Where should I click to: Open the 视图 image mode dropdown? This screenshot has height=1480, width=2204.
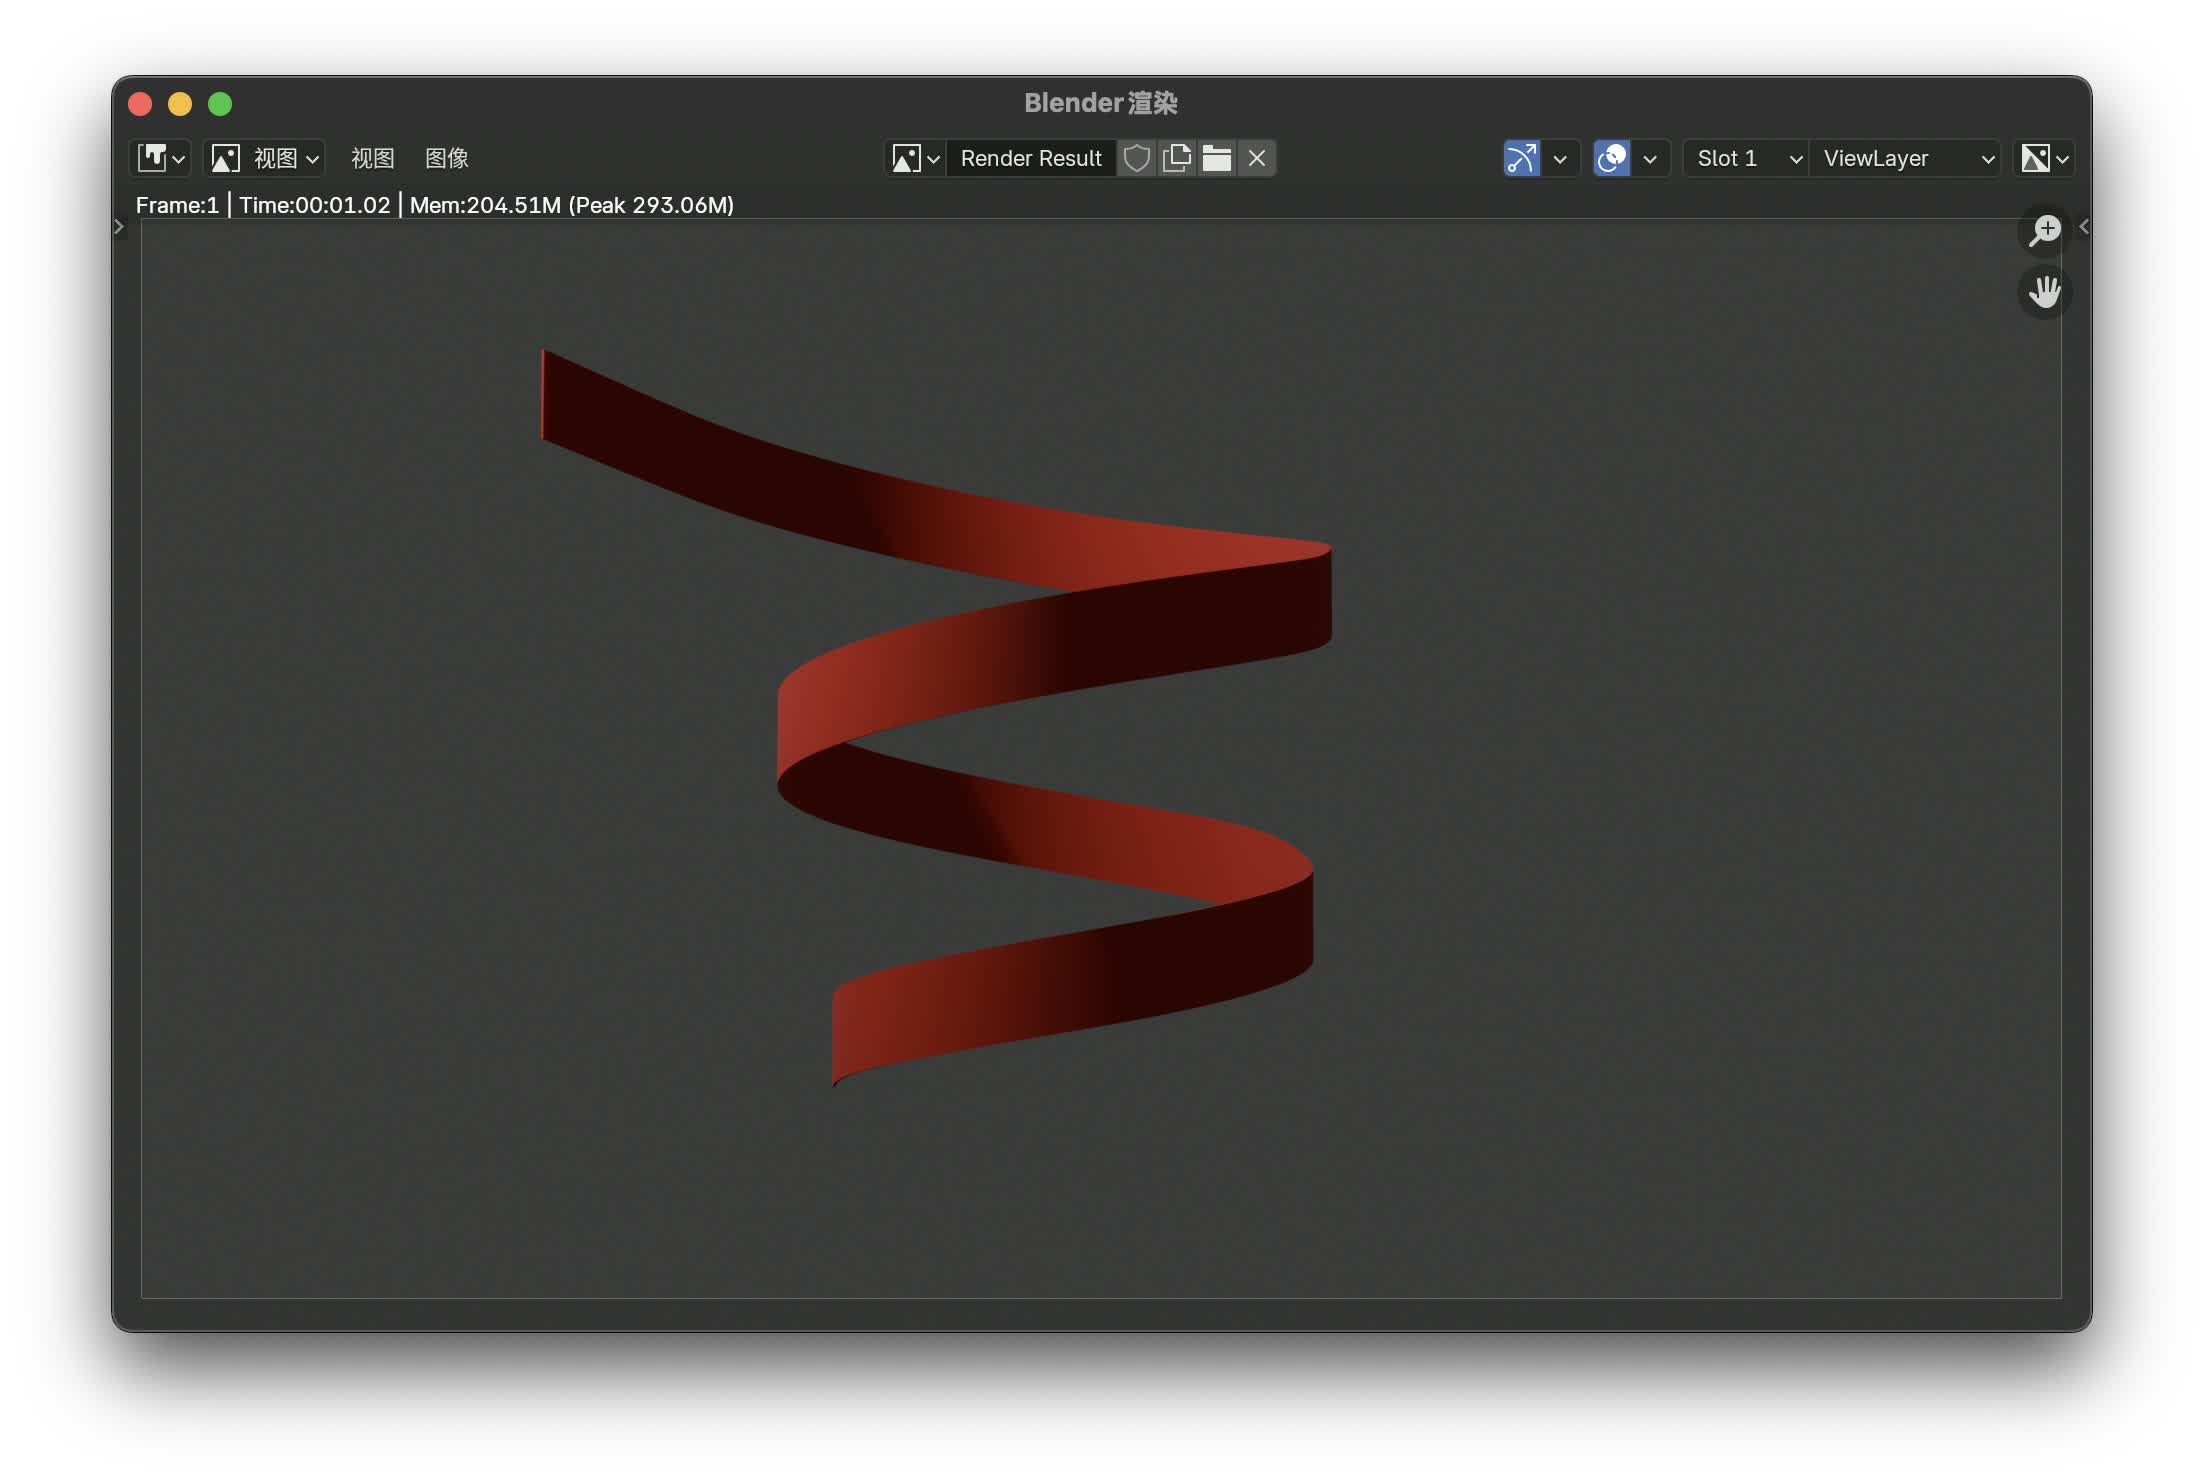(265, 158)
